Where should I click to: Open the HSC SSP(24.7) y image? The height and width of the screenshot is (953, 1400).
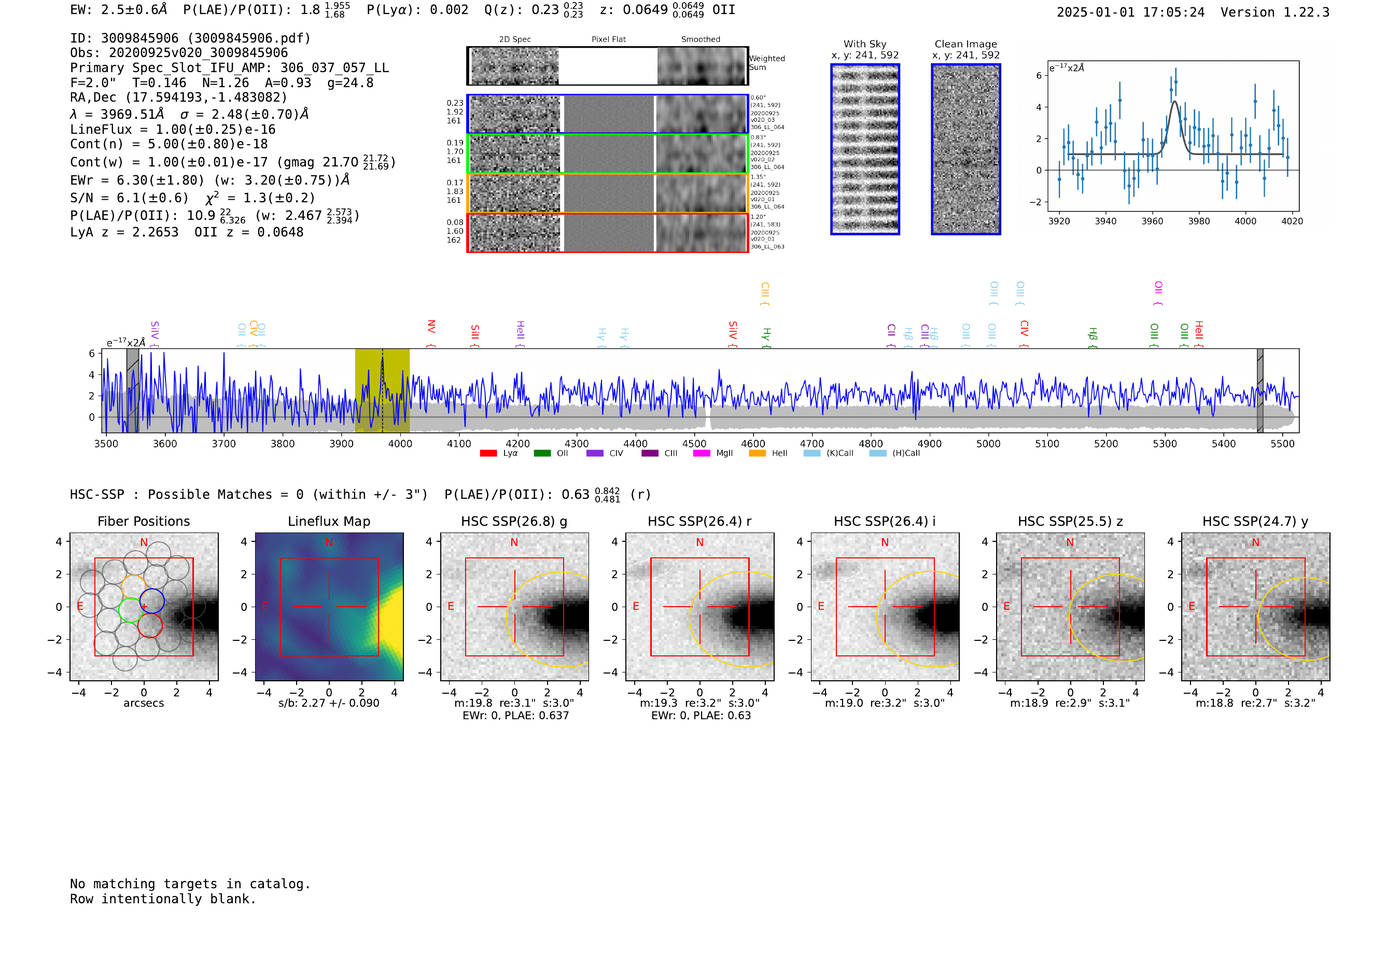click(1256, 607)
